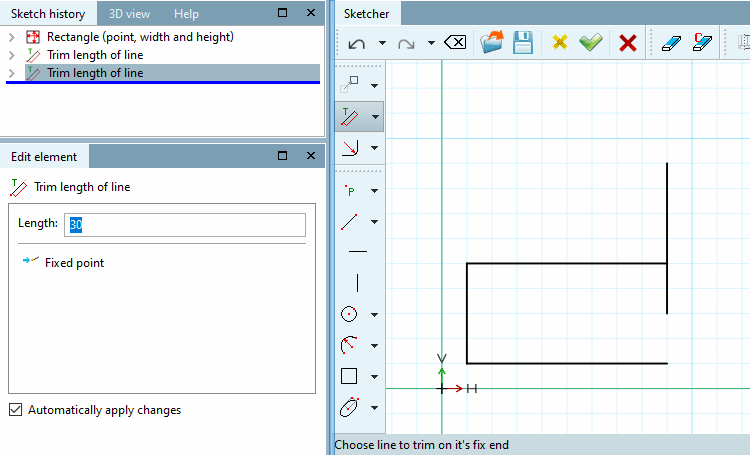This screenshot has height=455, width=750.
Task: Open dropdown arrow next to arc tool
Action: tap(375, 345)
